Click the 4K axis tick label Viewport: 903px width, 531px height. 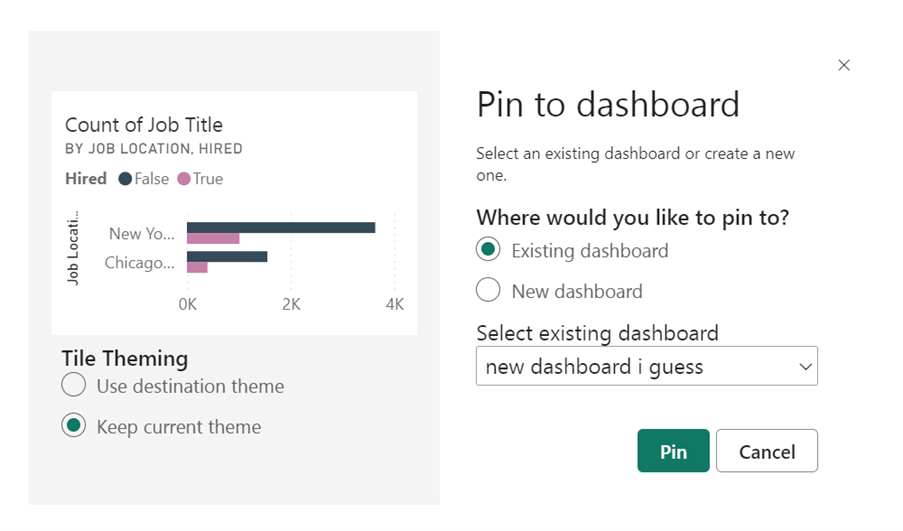tap(394, 304)
